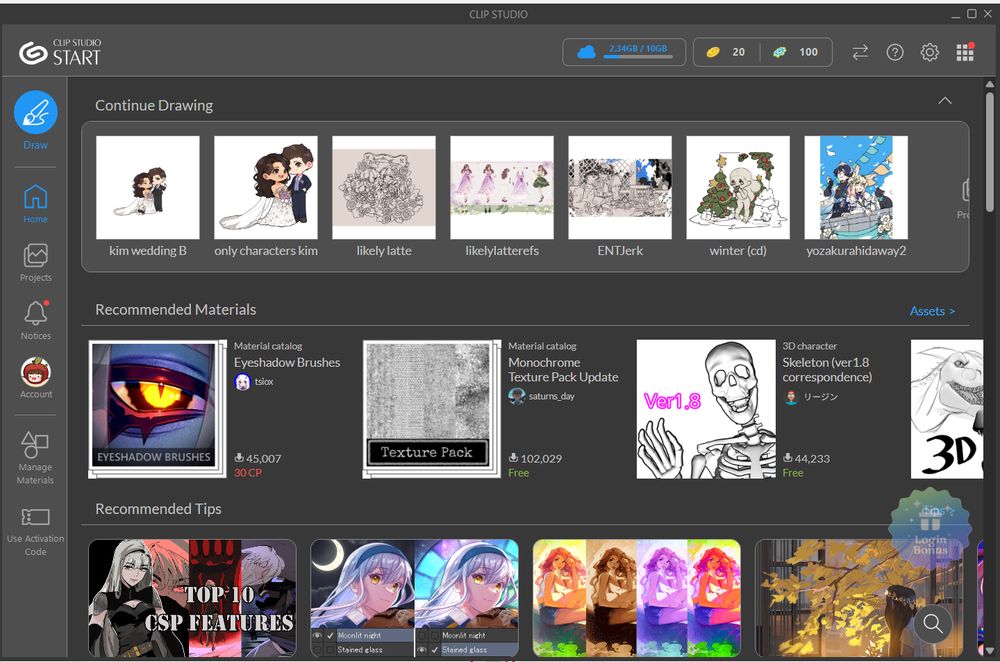Collapse the Continue Drawing section
The image size is (1000, 662).
click(x=945, y=101)
